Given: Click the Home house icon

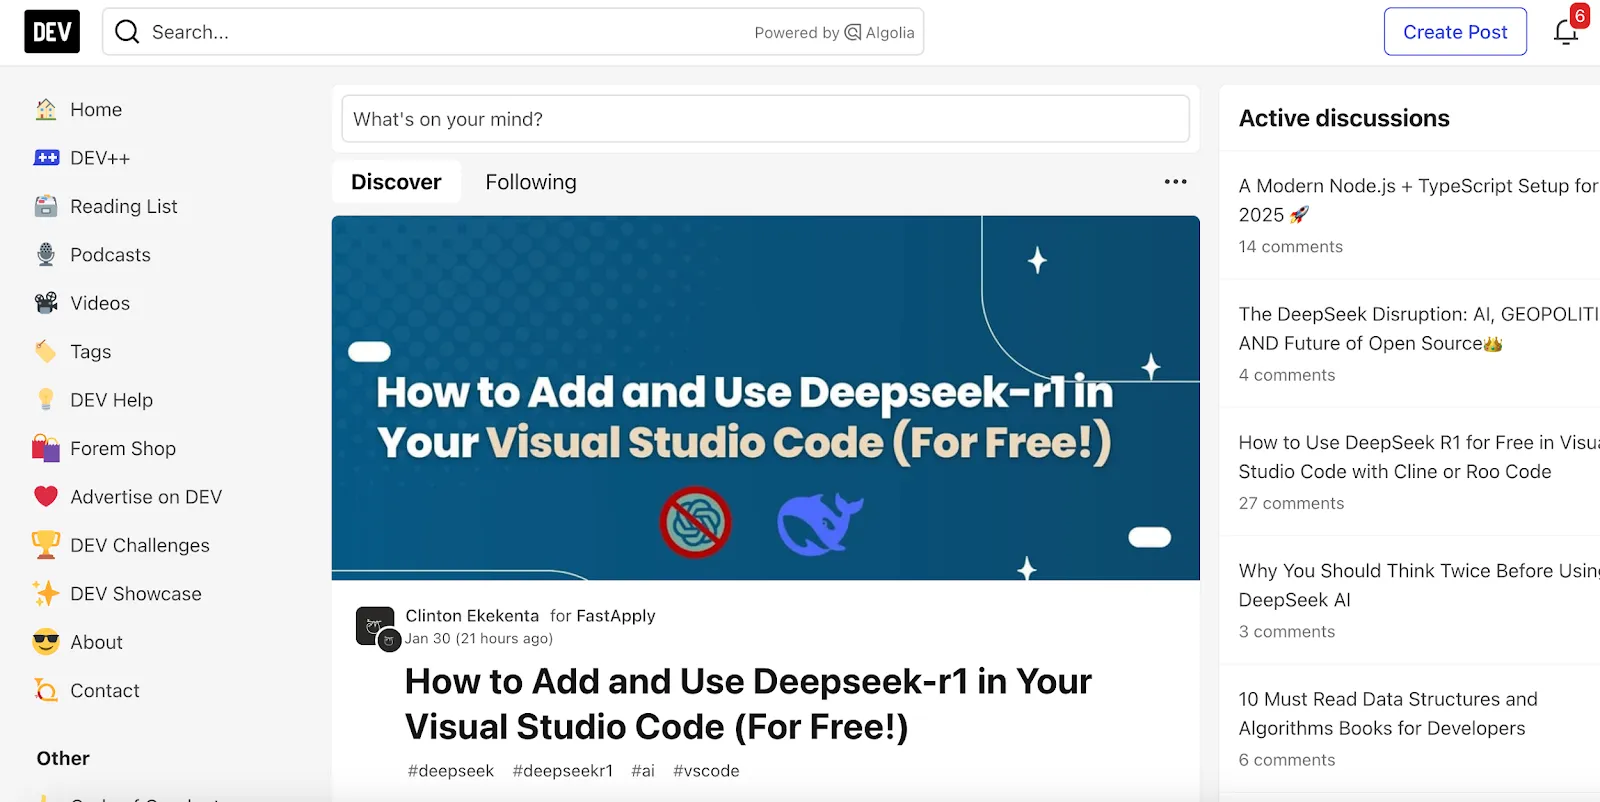Looking at the screenshot, I should [x=46, y=110].
